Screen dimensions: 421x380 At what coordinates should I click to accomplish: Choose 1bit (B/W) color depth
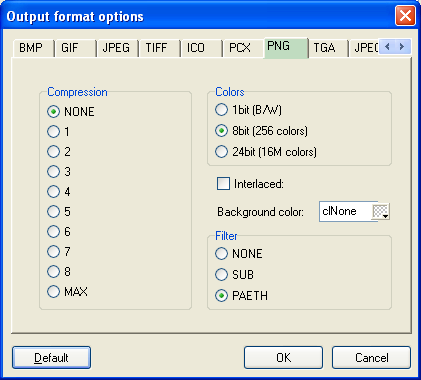(221, 110)
